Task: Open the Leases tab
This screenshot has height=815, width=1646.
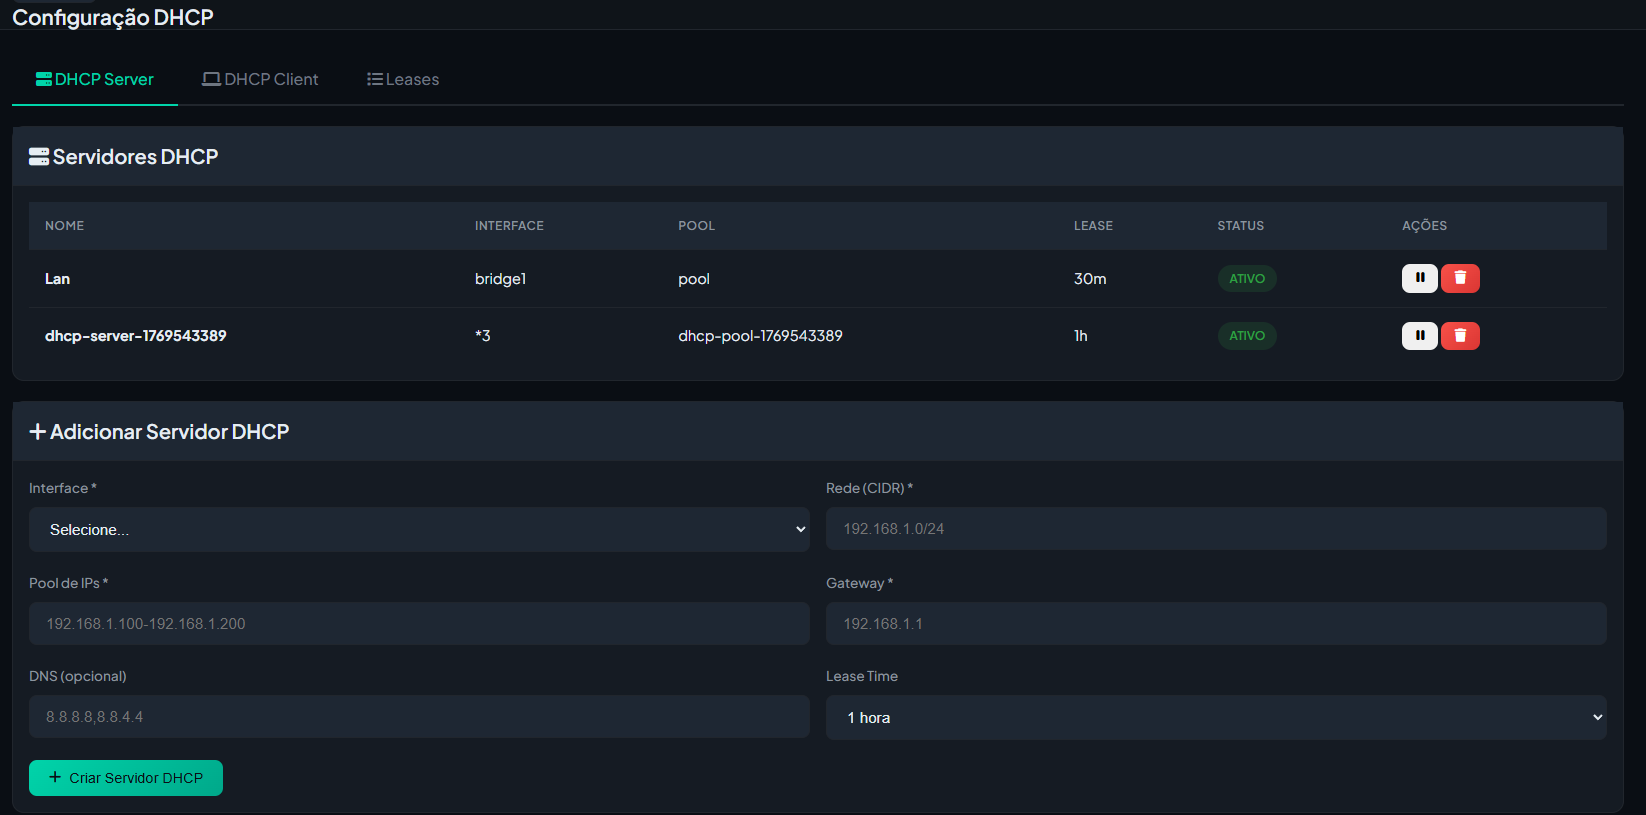Action: (403, 79)
